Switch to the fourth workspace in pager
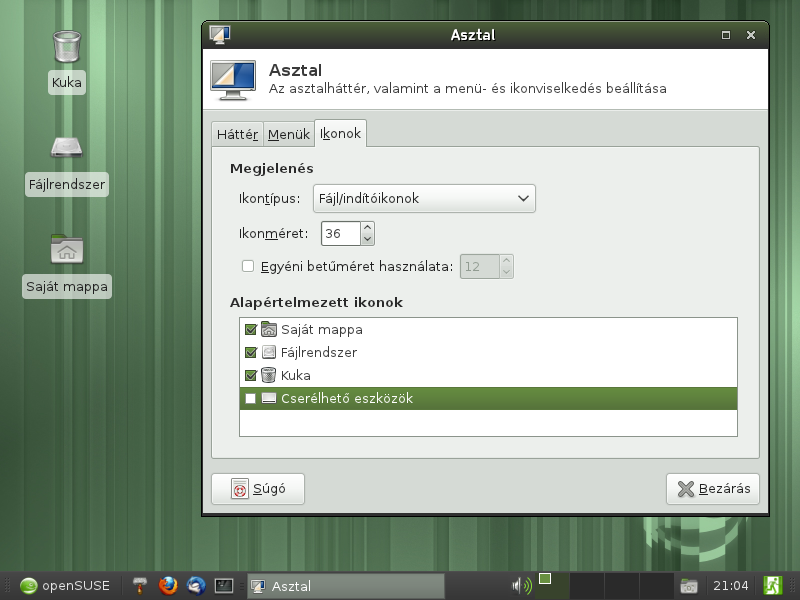Screen dimensions: 800x600 click(x=656, y=585)
